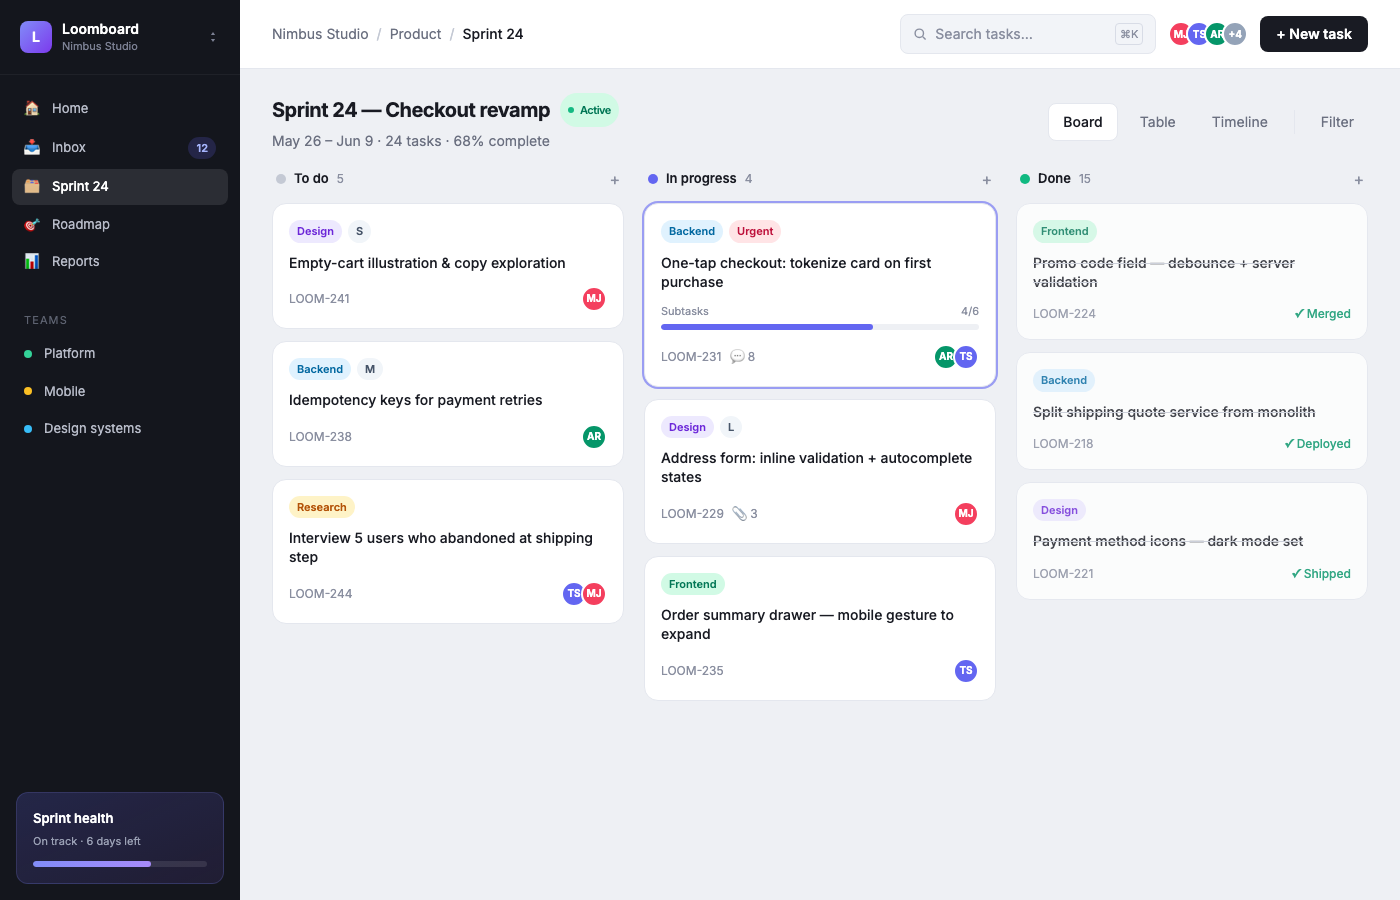Open the Filter options
This screenshot has width=1400, height=900.
coord(1337,122)
